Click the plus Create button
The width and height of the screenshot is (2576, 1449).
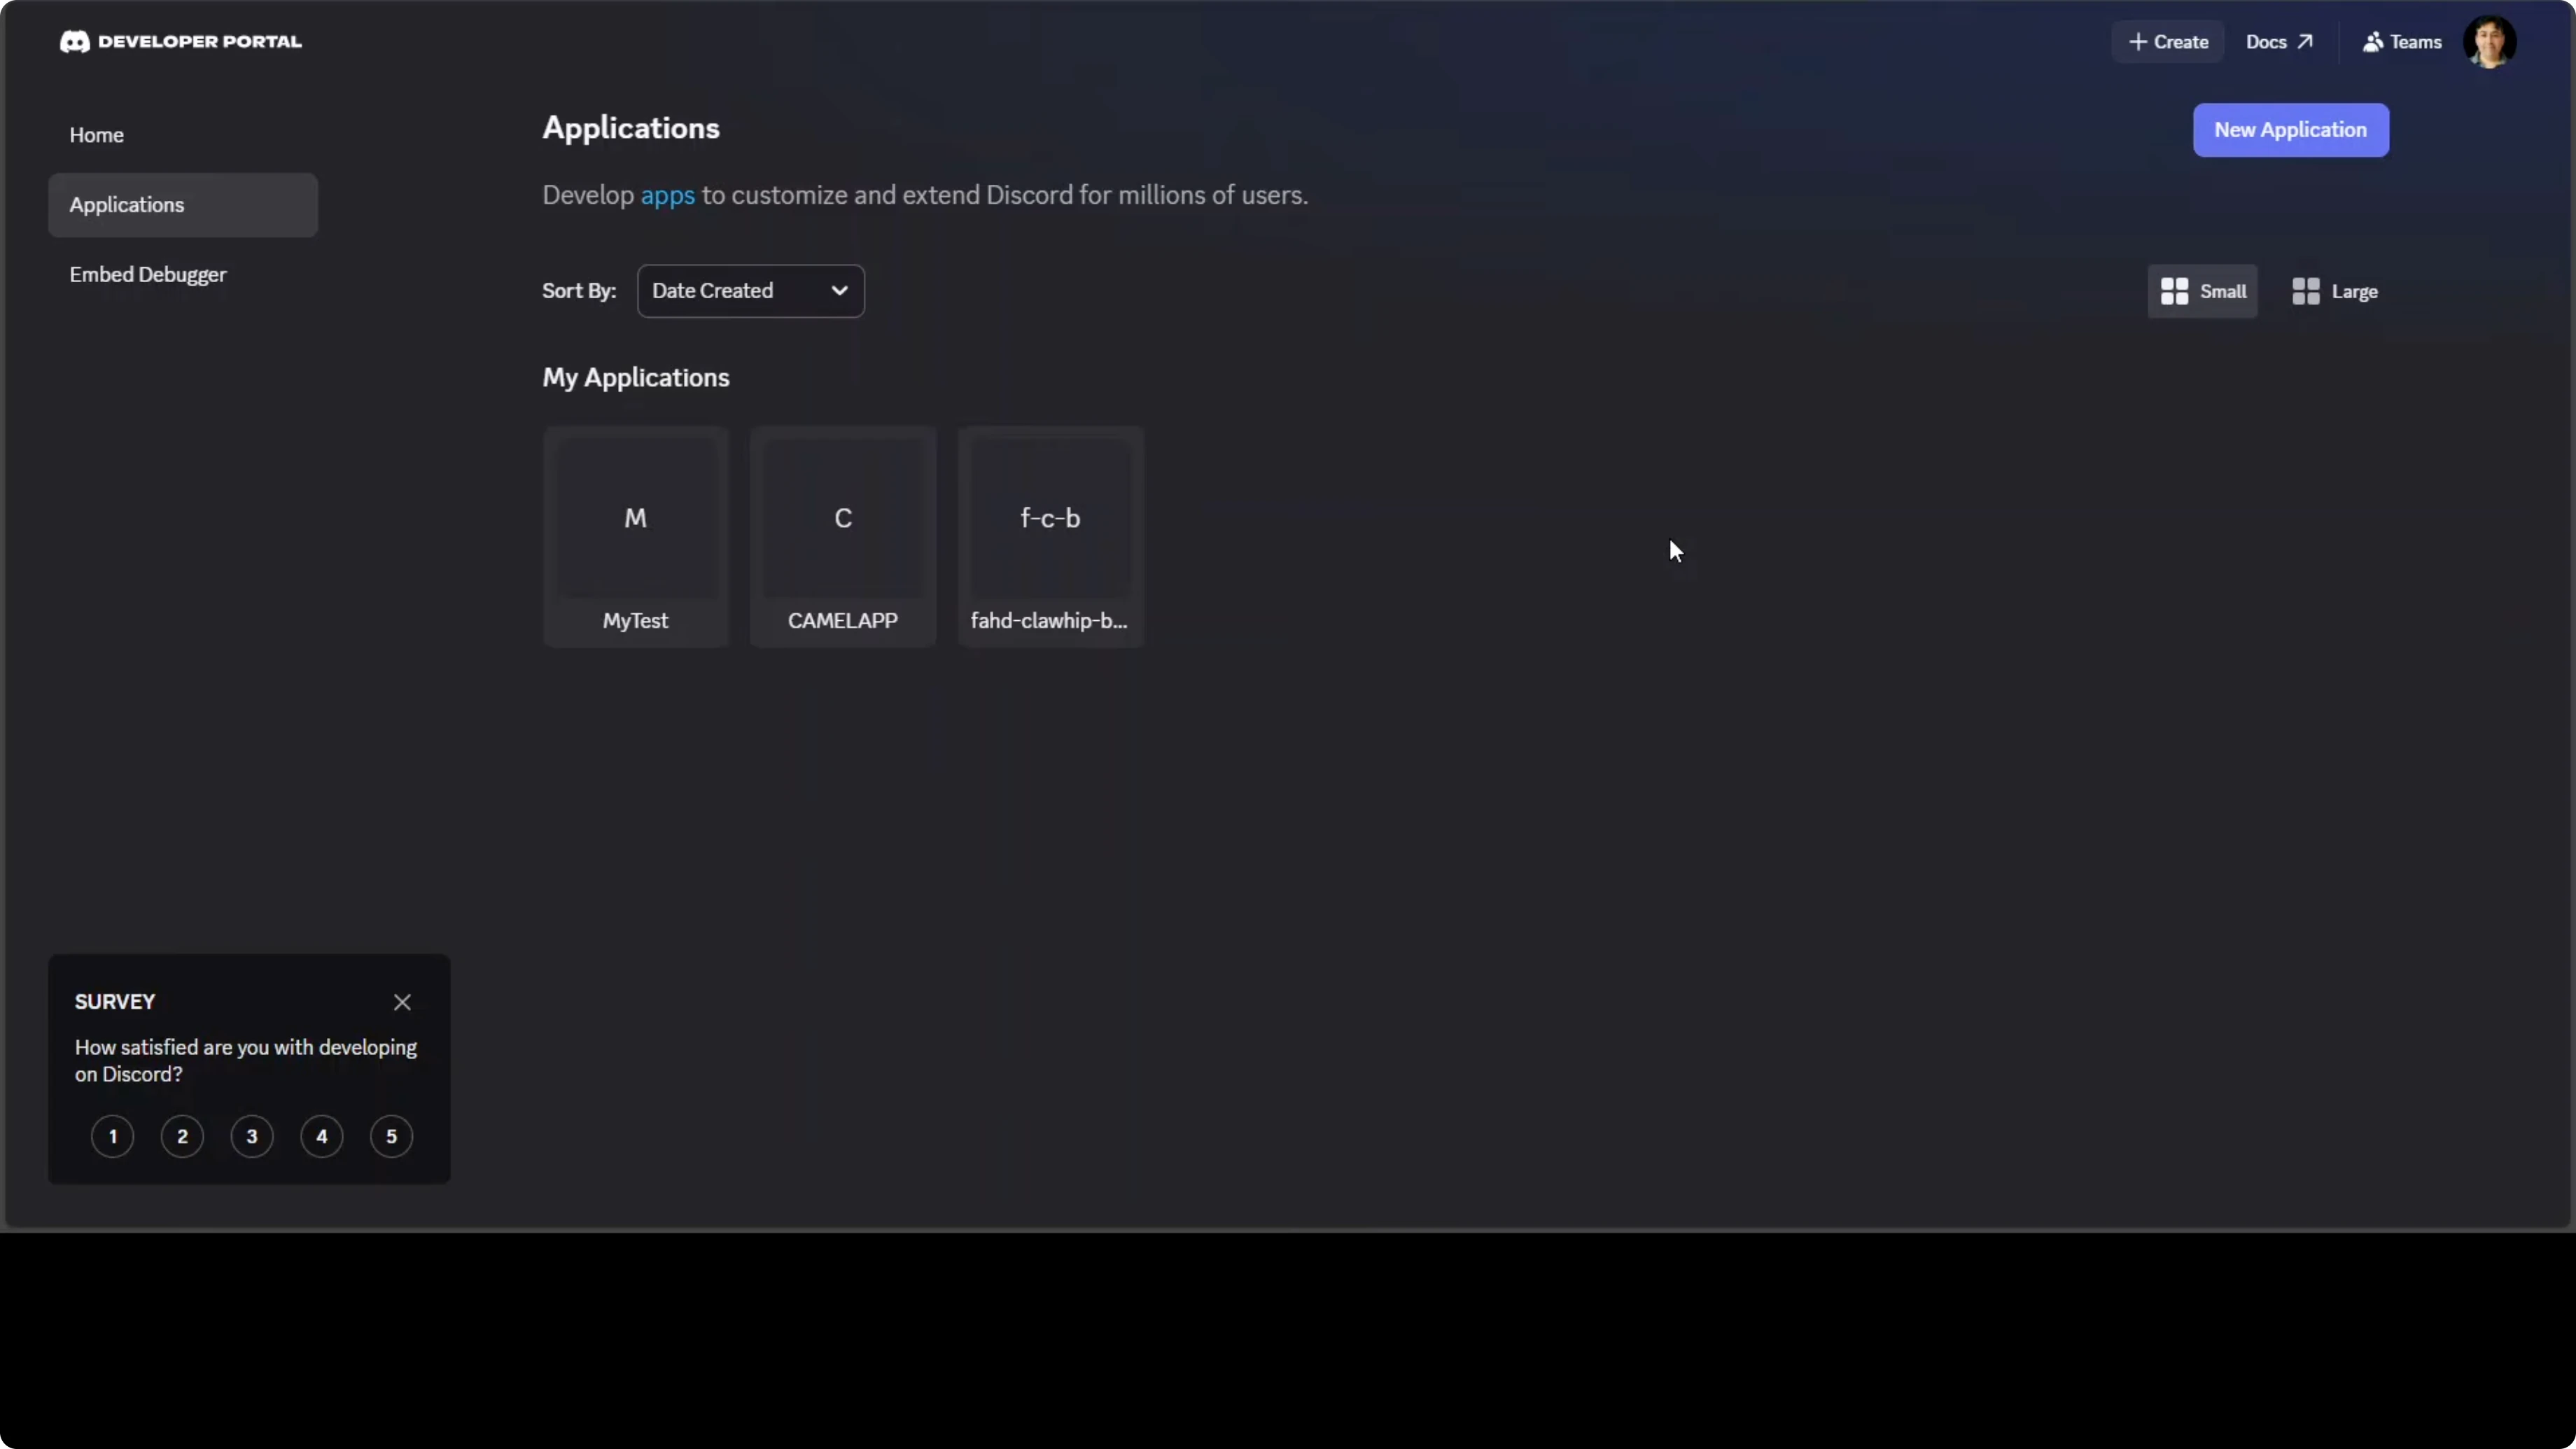click(2168, 42)
